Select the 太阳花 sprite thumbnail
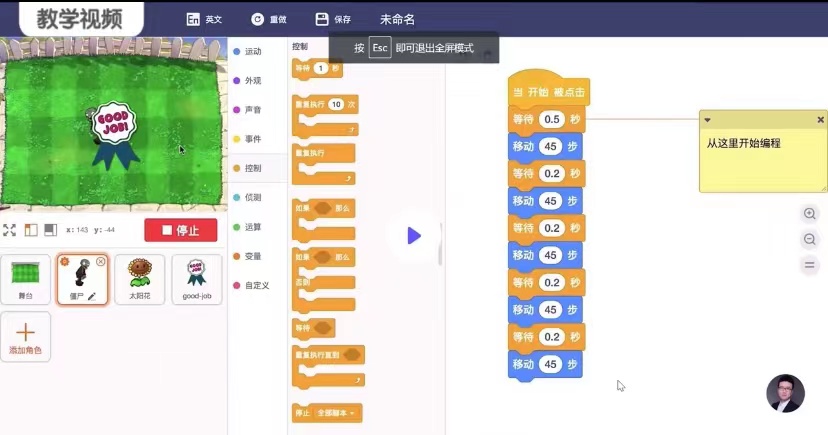Image resolution: width=828 pixels, height=435 pixels. click(x=139, y=279)
